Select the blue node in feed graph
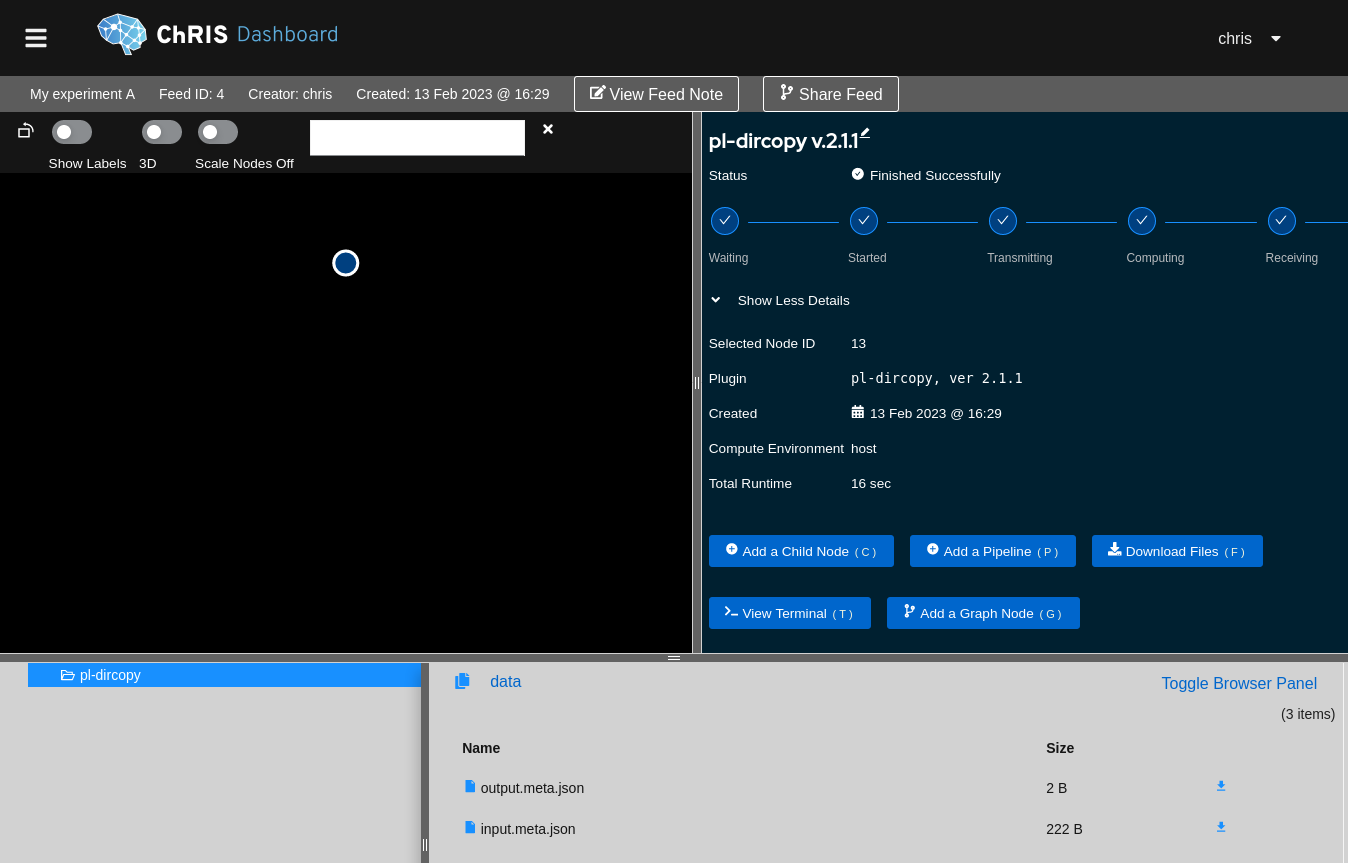Viewport: 1348px width, 863px height. pyautogui.click(x=346, y=263)
